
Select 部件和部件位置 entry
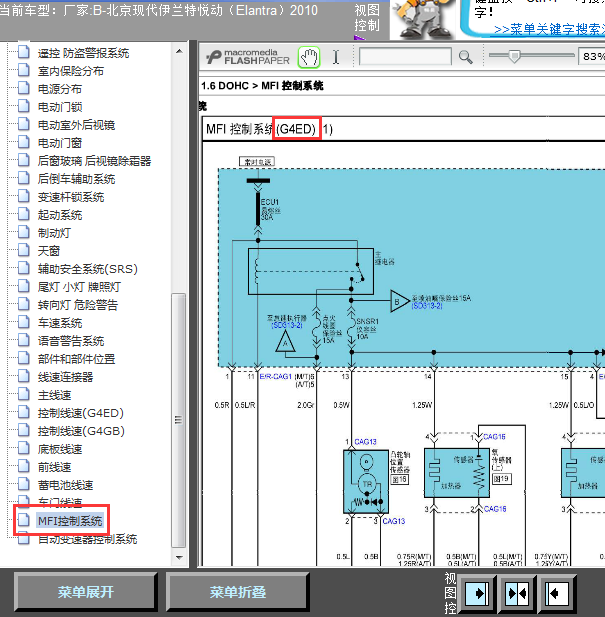(x=76, y=359)
